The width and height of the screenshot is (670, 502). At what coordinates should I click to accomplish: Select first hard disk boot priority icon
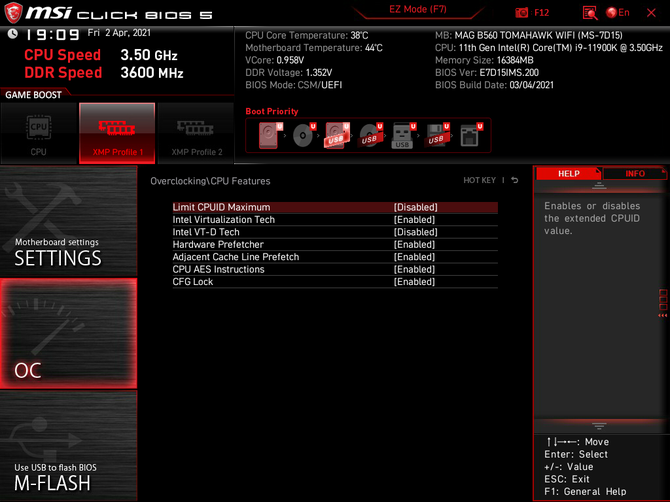coord(270,135)
